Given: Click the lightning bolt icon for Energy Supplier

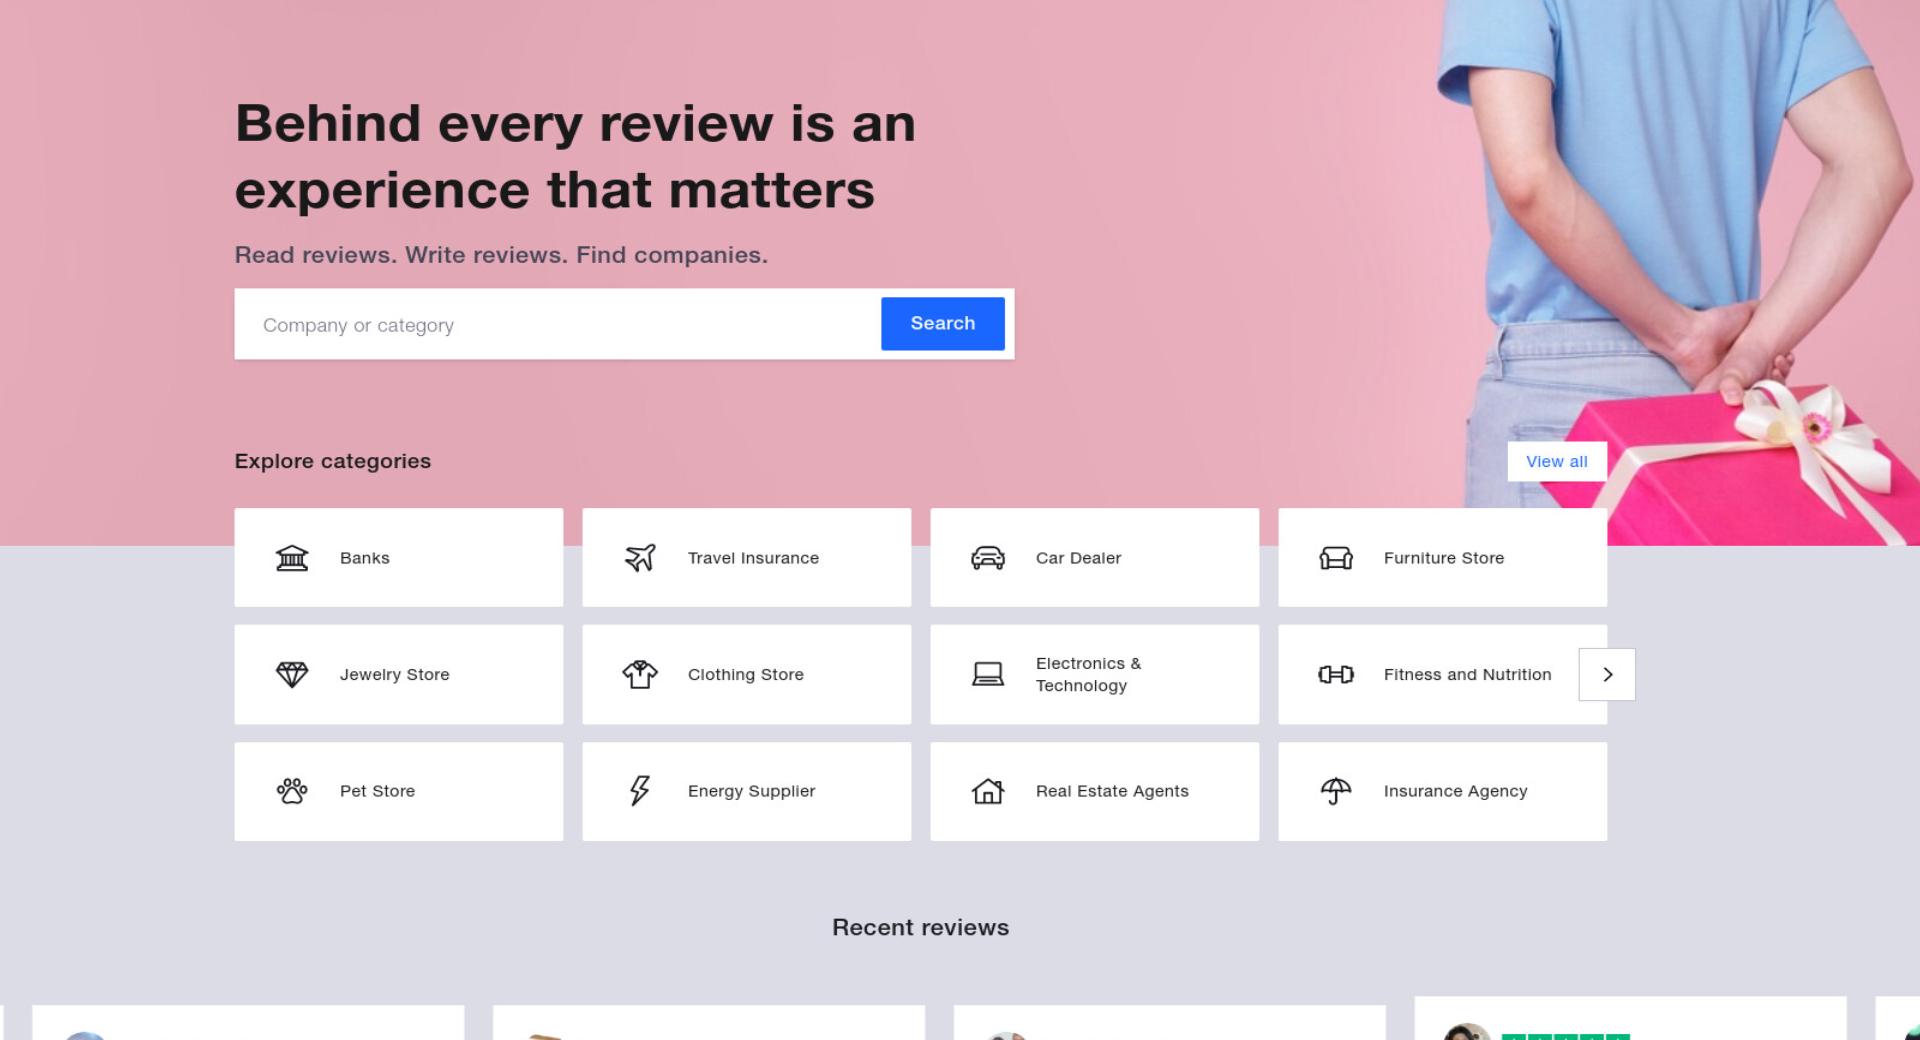Looking at the screenshot, I should pos(640,791).
